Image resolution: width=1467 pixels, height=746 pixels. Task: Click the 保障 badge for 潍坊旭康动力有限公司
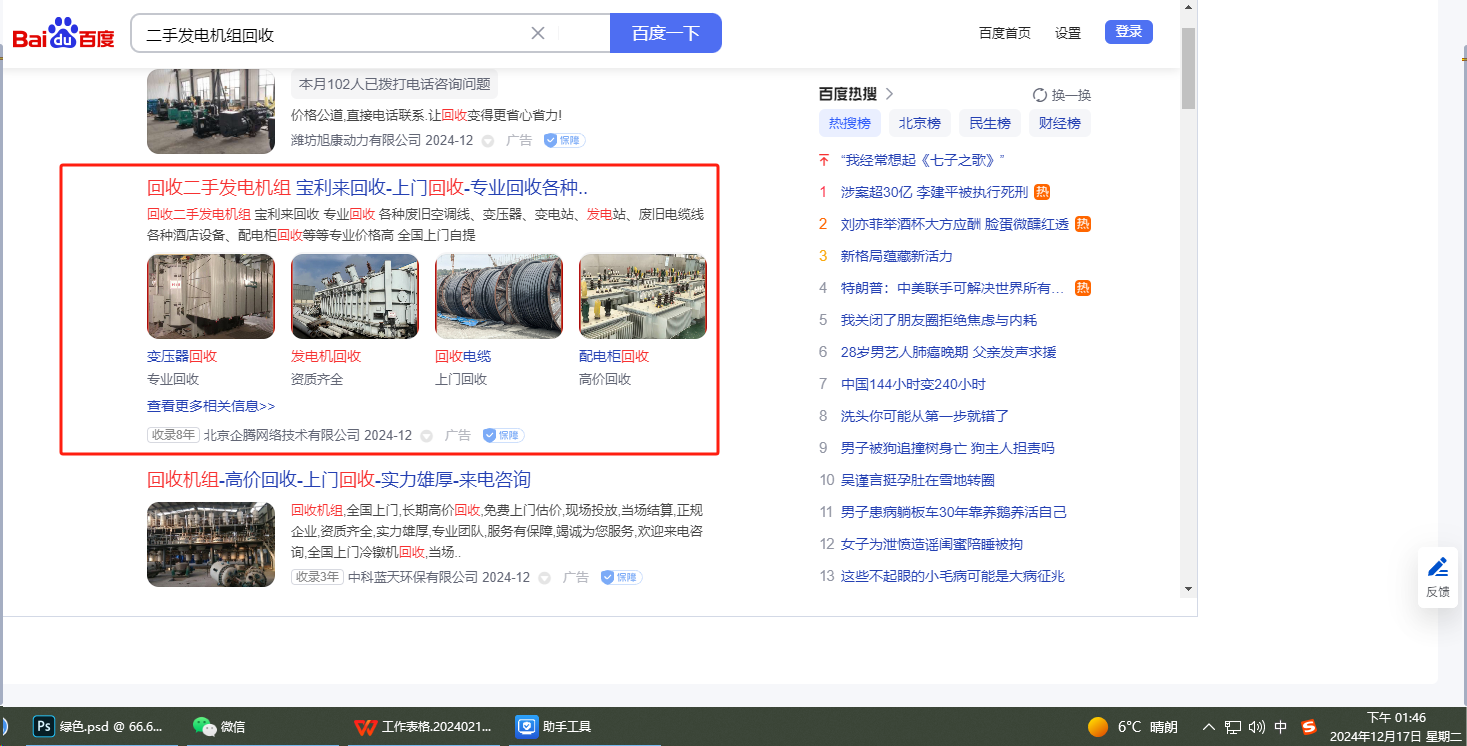tap(564, 141)
